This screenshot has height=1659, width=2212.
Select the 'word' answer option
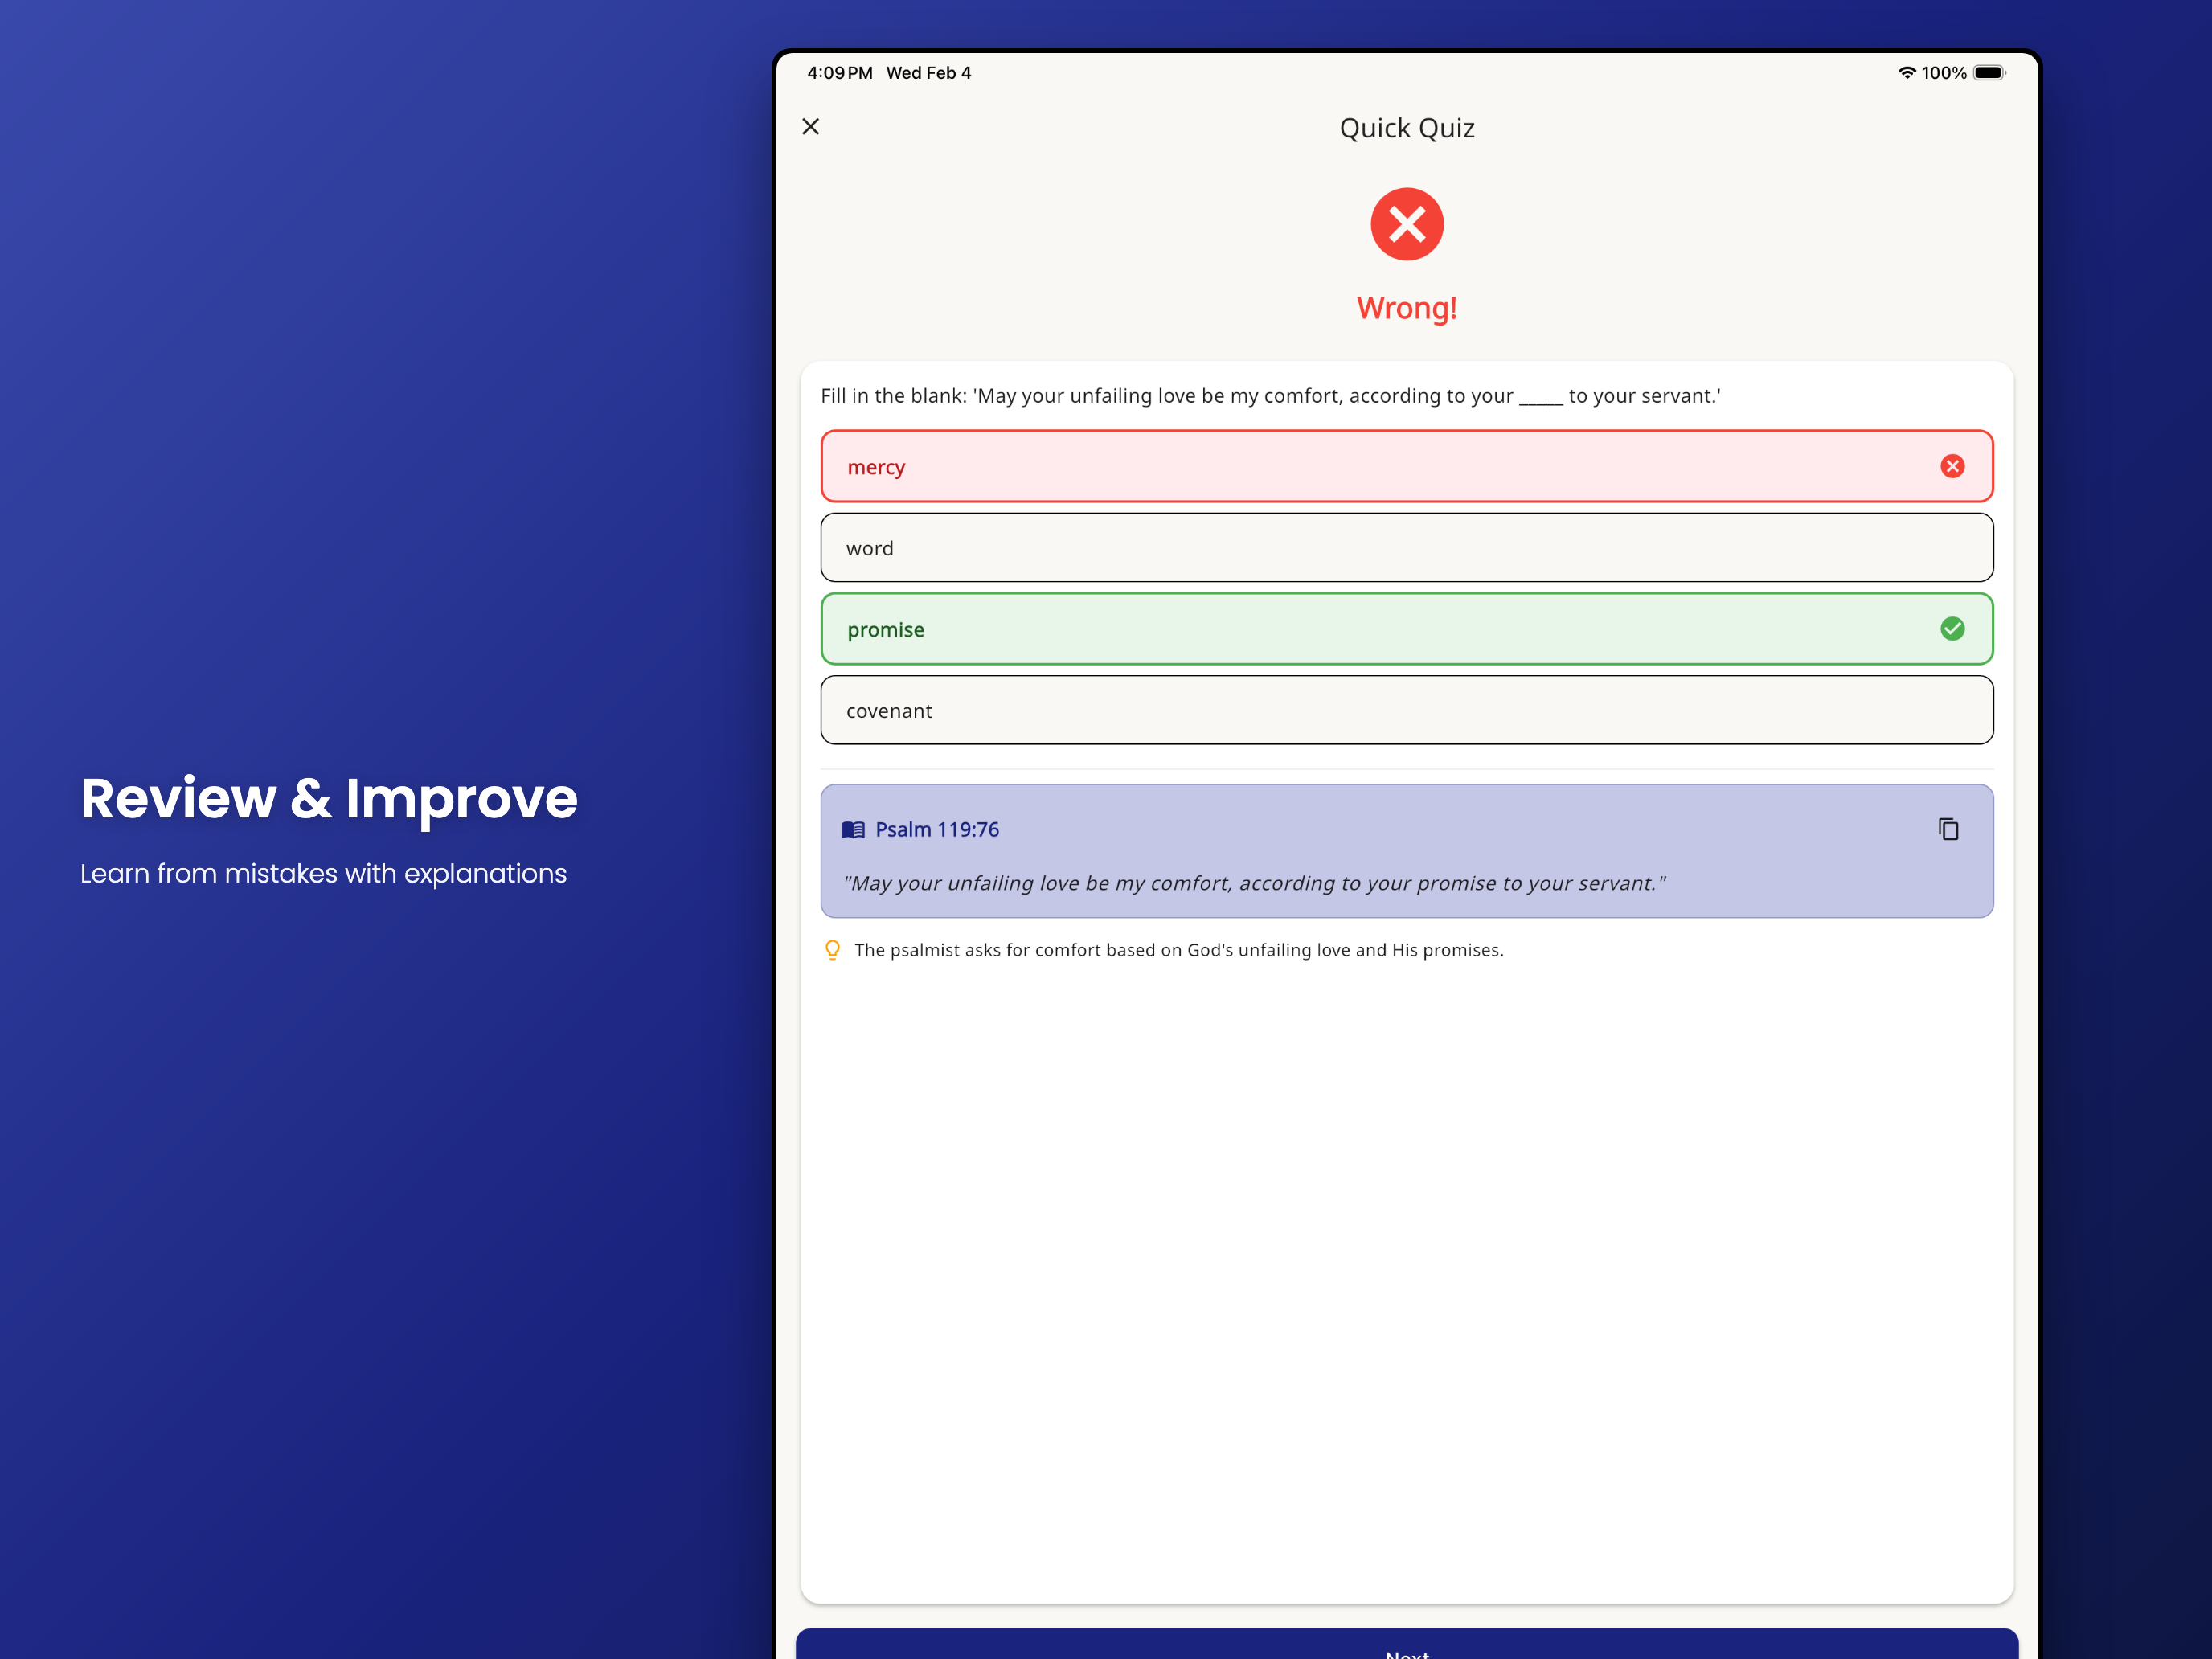point(1406,548)
